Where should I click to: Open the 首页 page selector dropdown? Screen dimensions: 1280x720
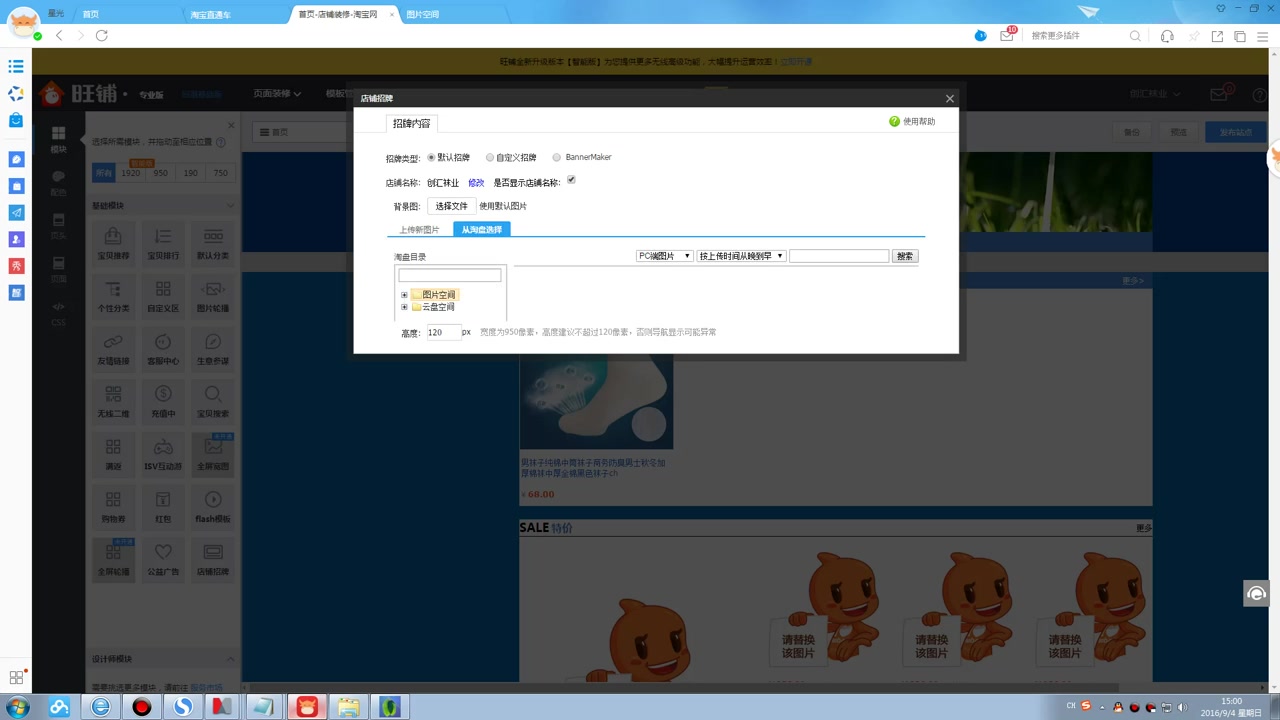[300, 132]
